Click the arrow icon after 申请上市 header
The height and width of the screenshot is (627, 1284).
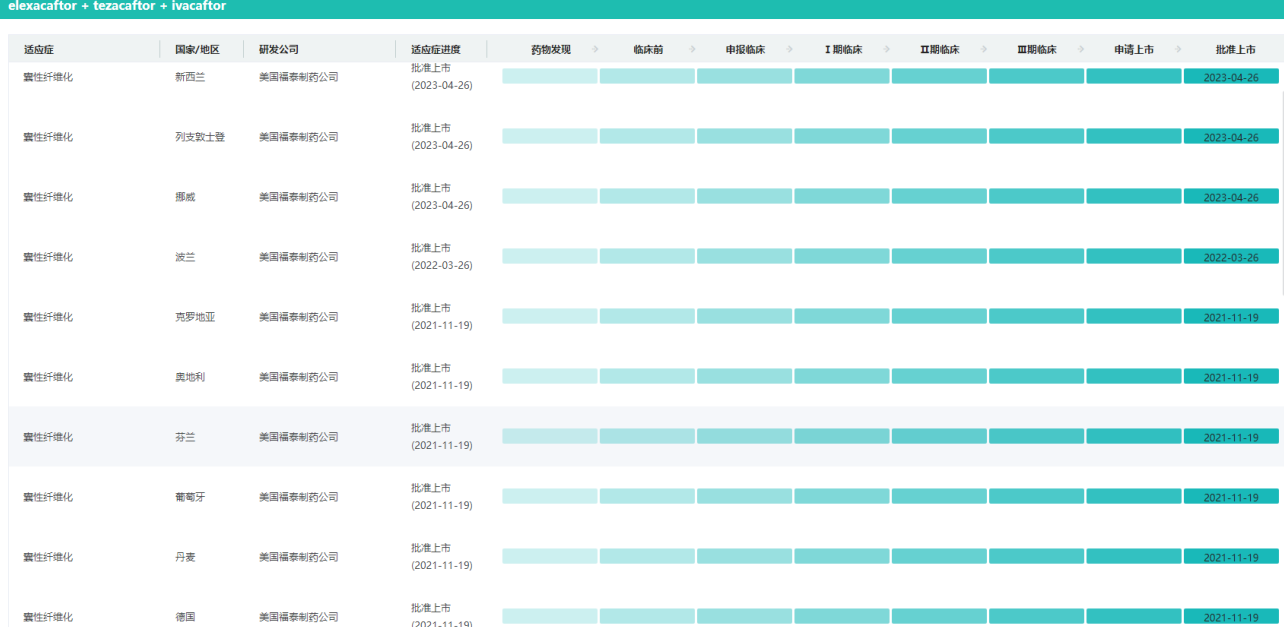[x=1179, y=50]
